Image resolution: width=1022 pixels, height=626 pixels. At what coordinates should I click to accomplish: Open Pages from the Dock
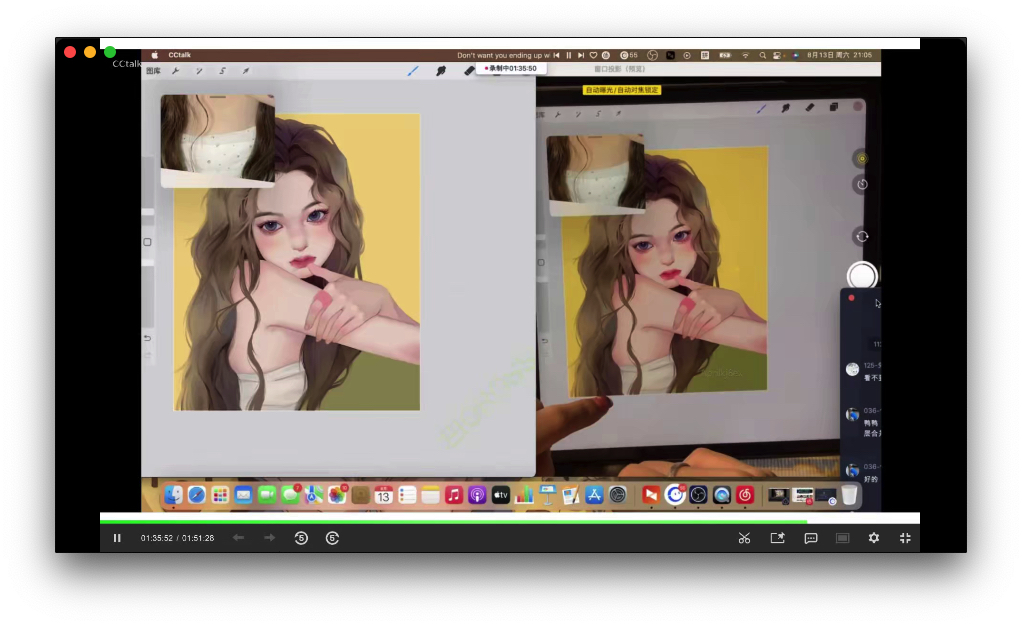(571, 496)
